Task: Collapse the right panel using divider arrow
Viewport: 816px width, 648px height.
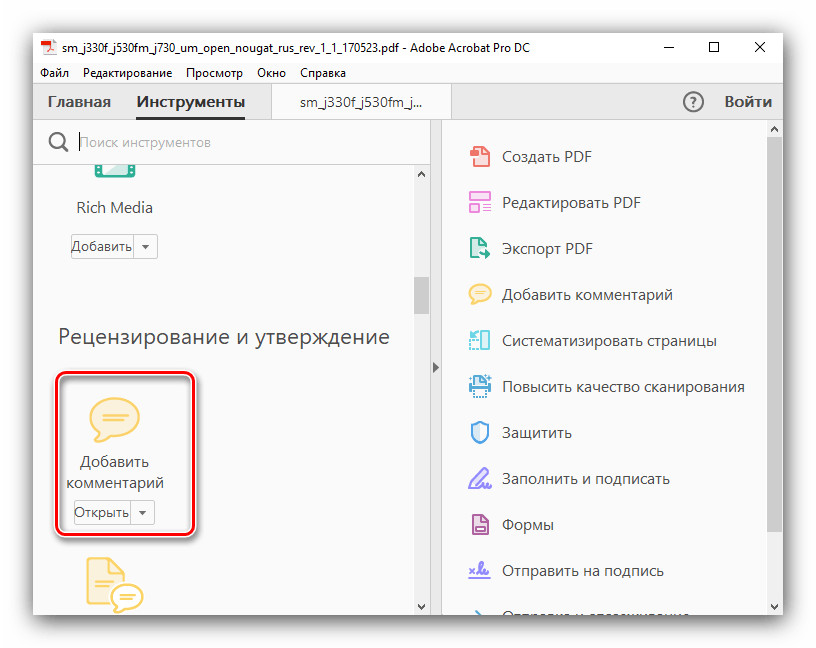Action: point(435,368)
